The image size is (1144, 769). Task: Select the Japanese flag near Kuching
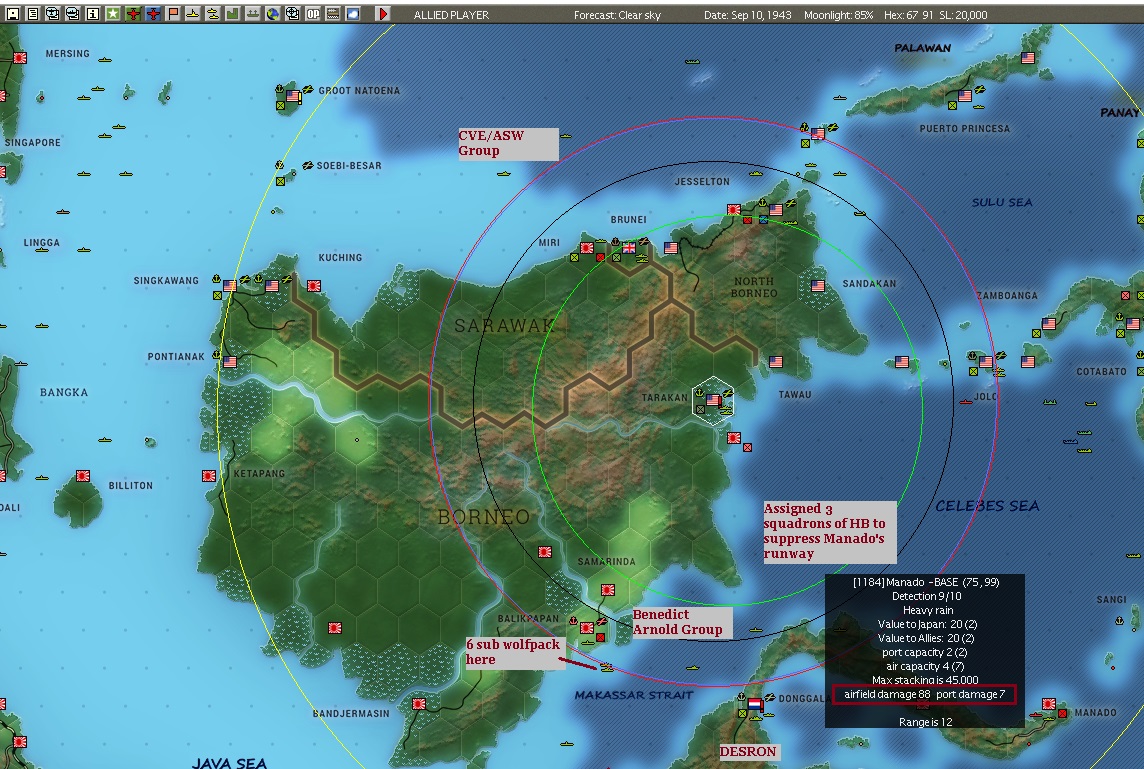click(314, 285)
